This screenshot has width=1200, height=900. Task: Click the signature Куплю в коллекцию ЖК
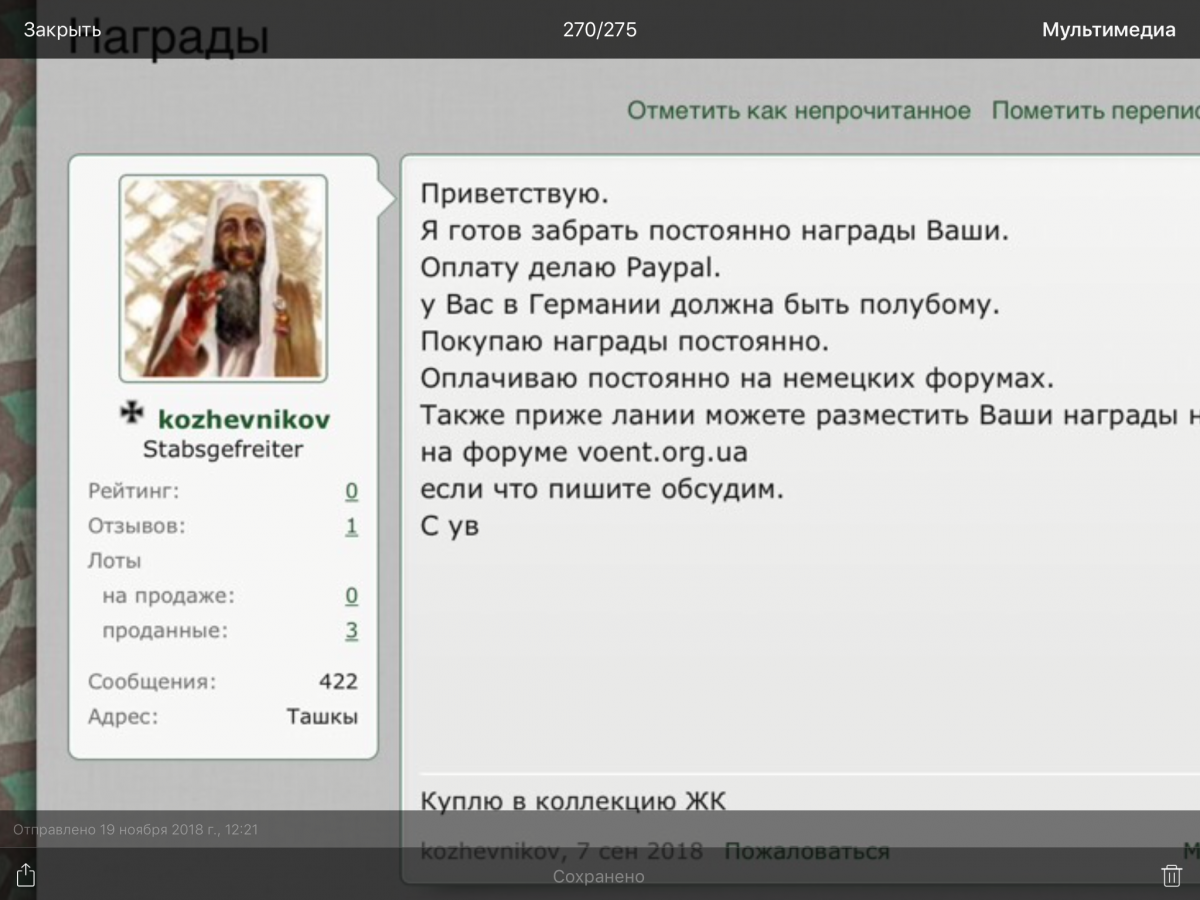573,801
